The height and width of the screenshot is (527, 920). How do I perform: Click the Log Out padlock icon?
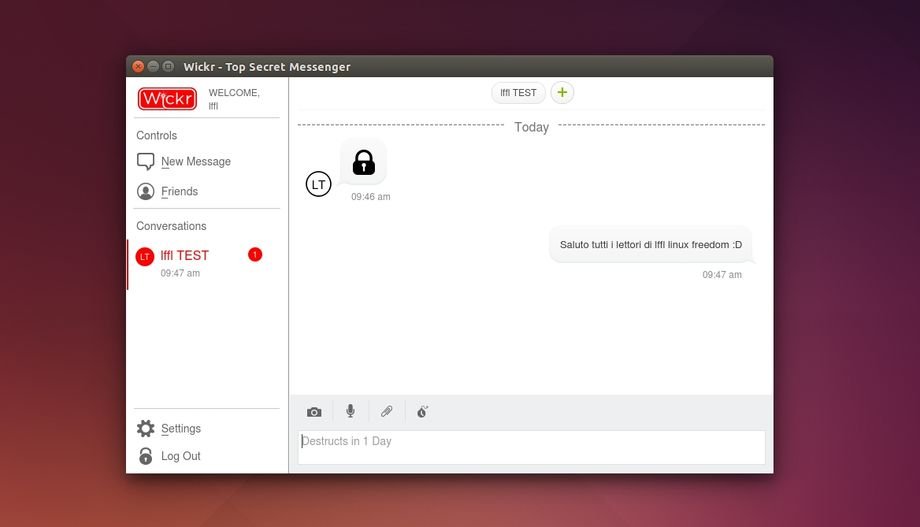click(146, 456)
